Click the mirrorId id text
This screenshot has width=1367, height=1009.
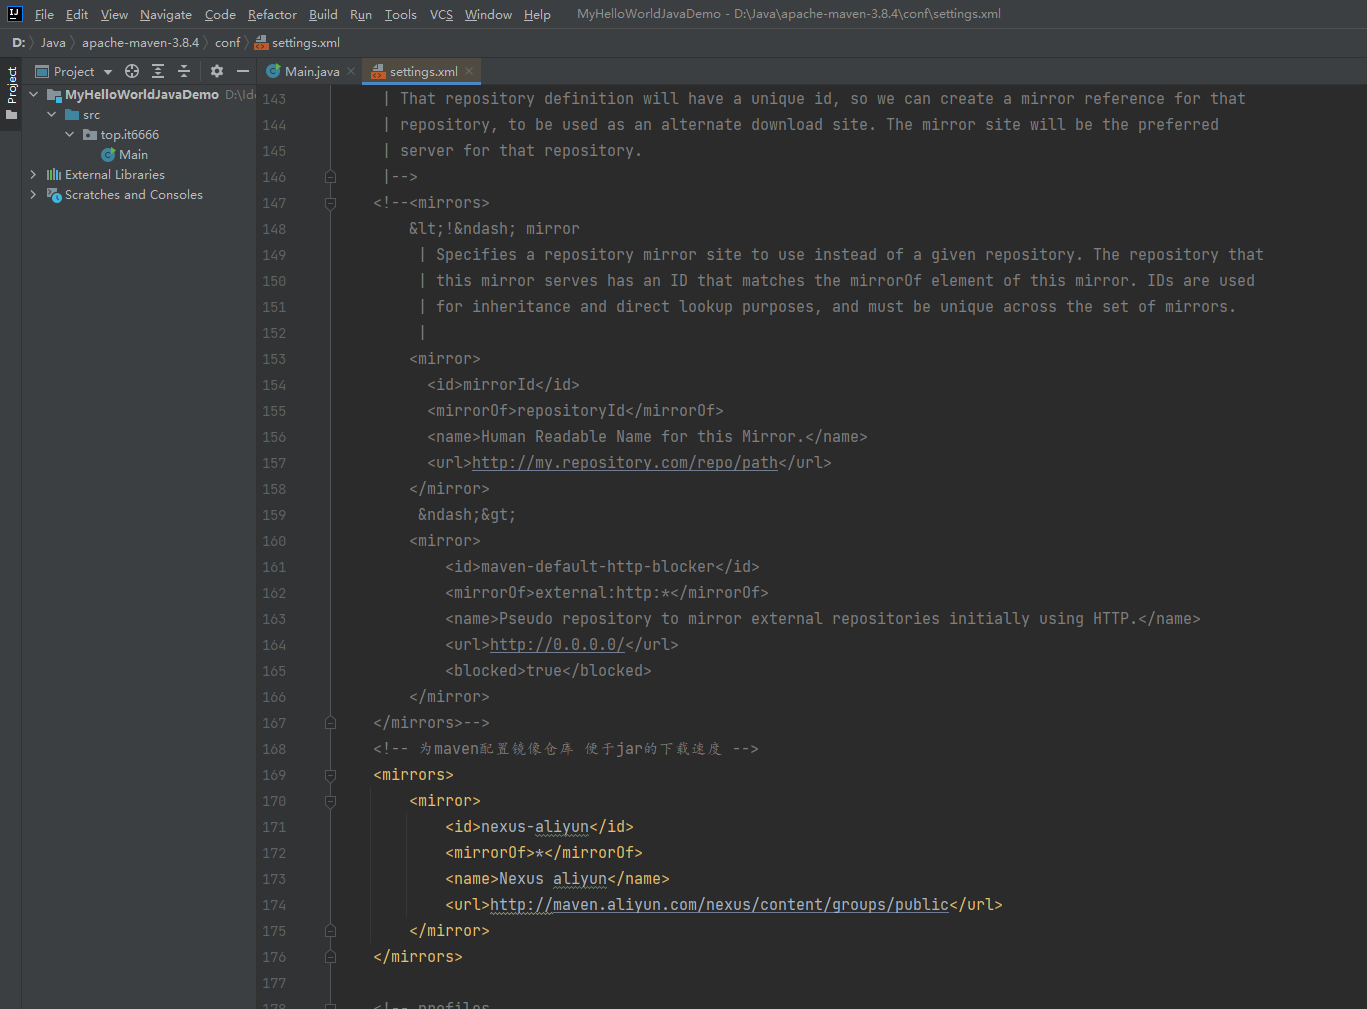499,385
